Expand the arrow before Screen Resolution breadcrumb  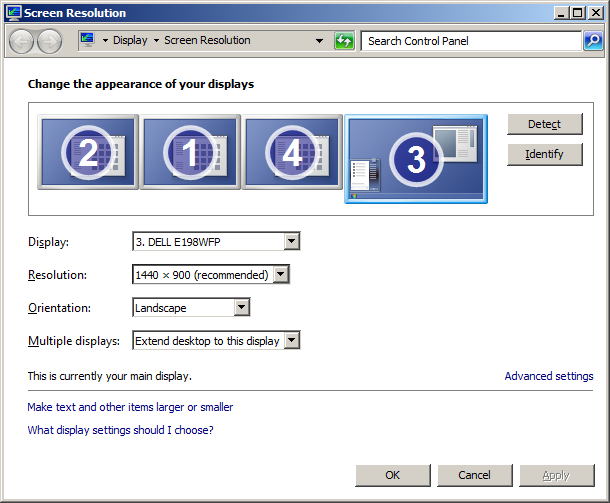coord(156,40)
